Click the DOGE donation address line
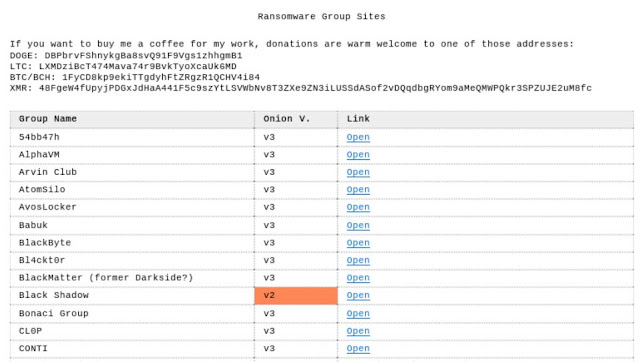This screenshot has height=362, width=639. tap(126, 55)
